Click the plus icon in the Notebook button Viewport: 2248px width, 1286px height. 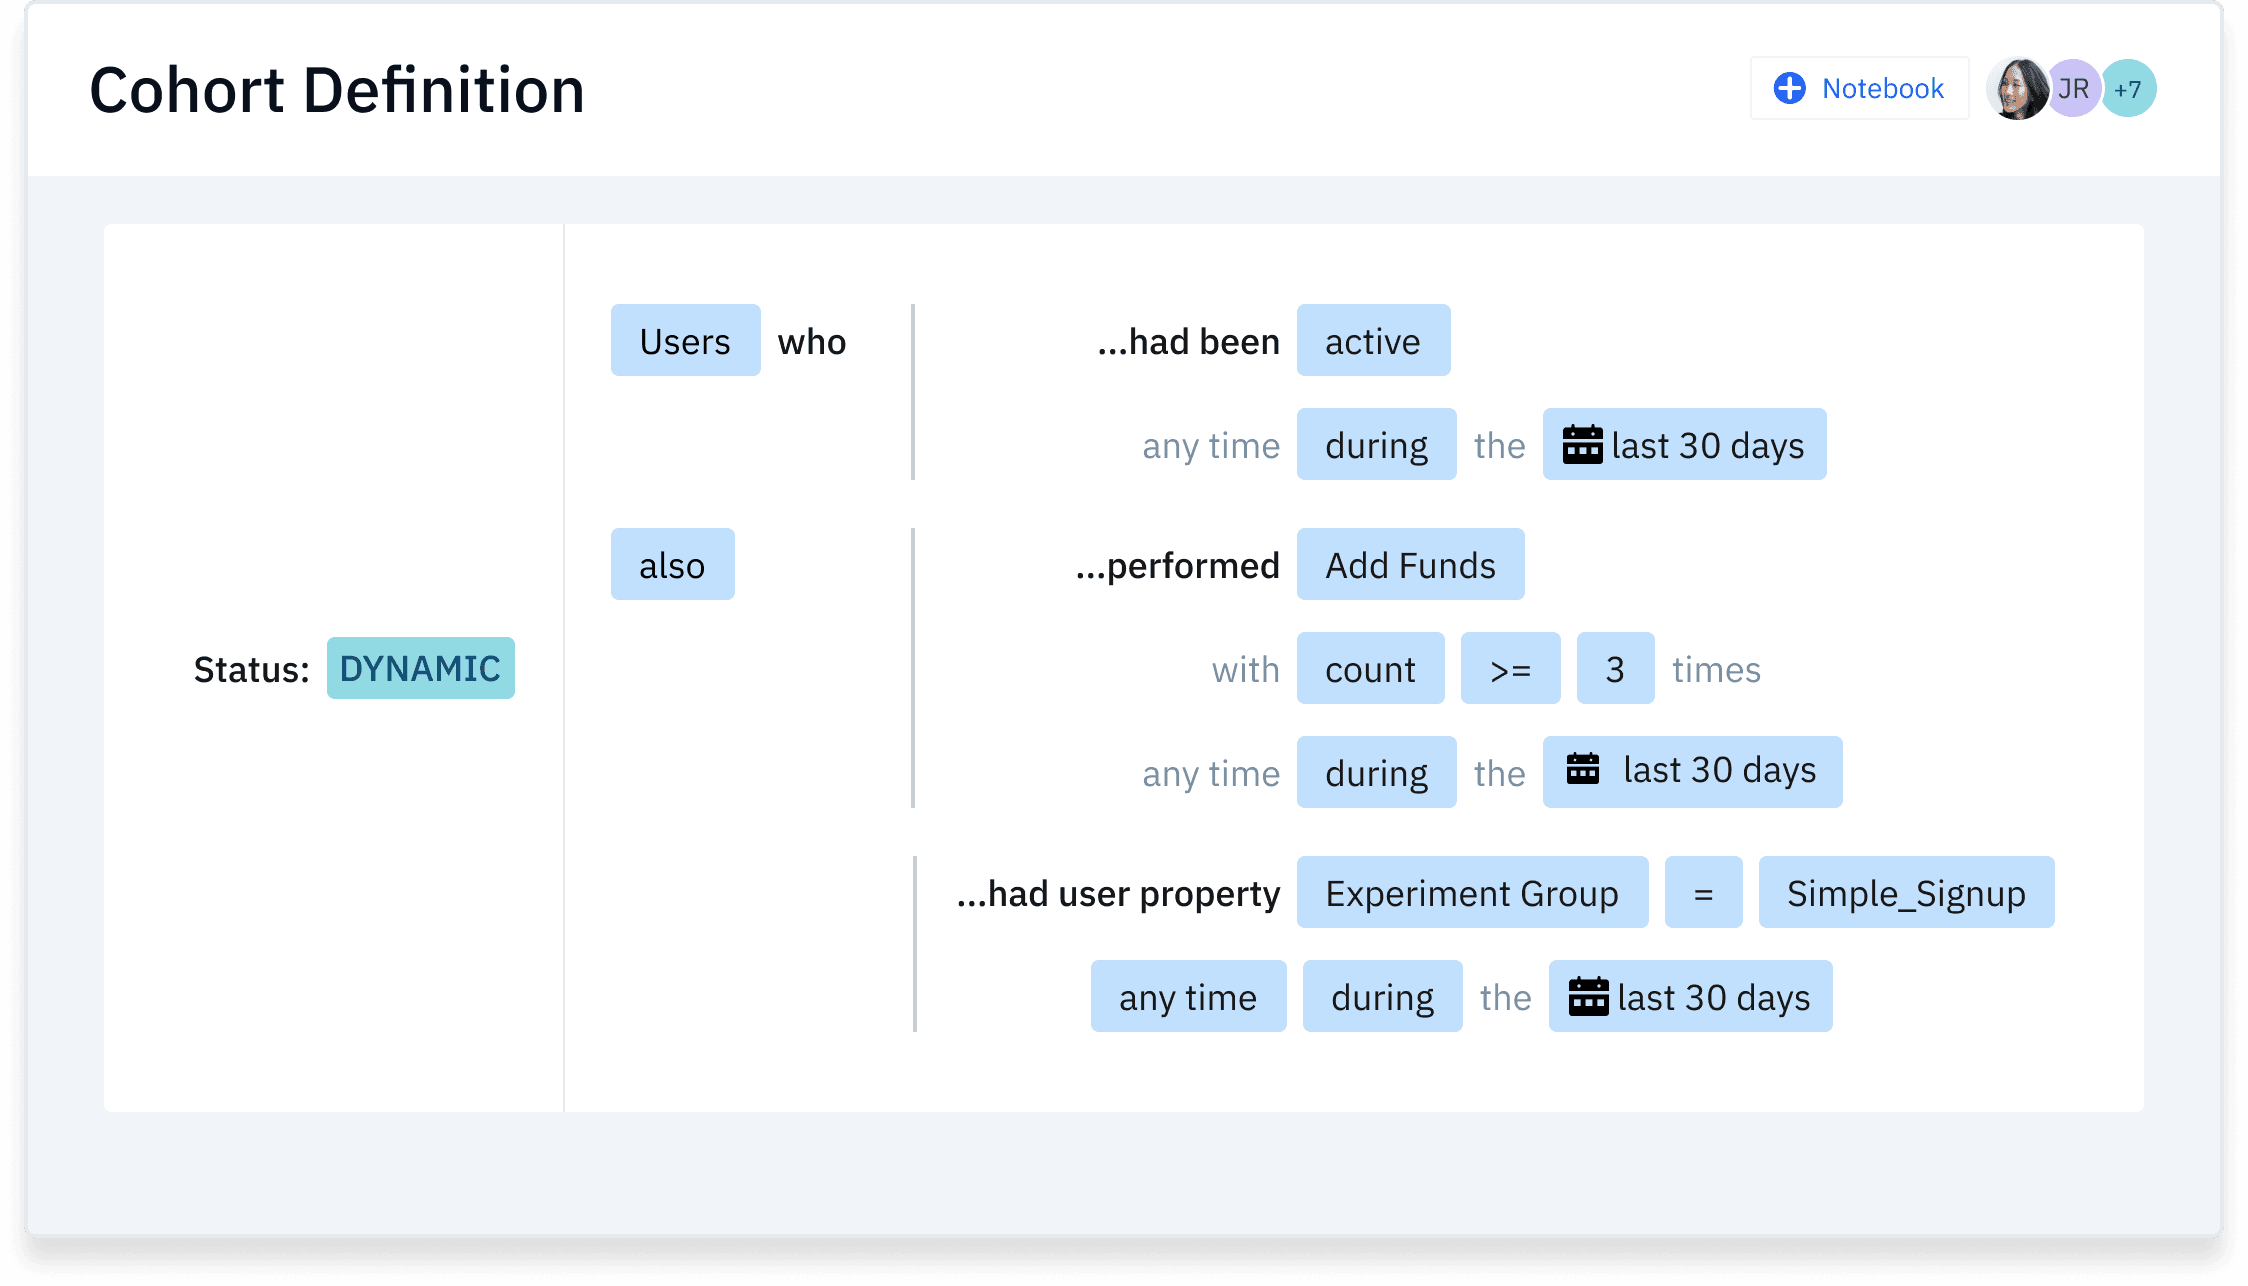(x=1789, y=88)
